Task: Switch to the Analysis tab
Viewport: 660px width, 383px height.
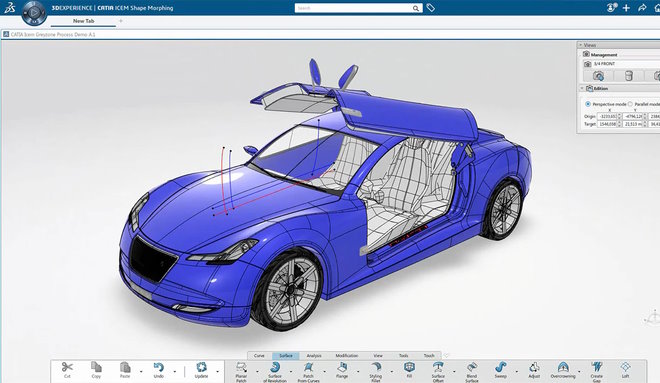Action: [x=314, y=356]
